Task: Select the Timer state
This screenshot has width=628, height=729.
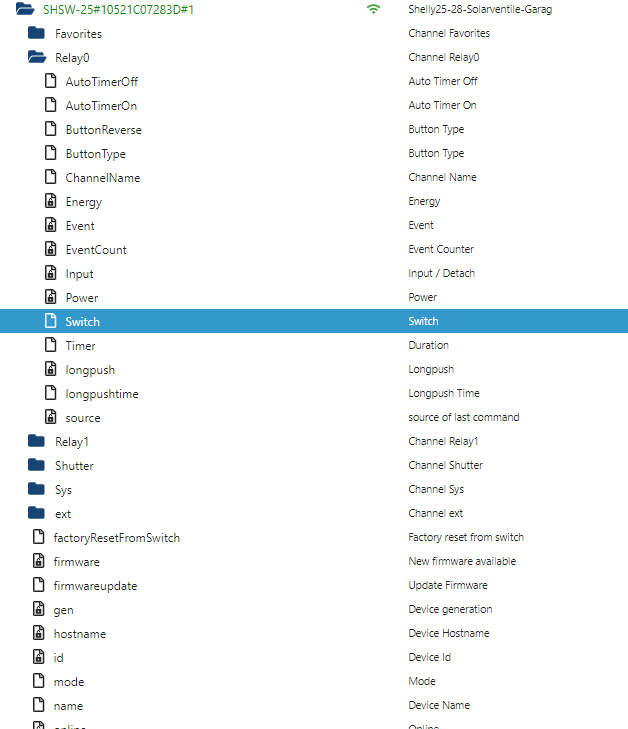Action: [x=80, y=346]
